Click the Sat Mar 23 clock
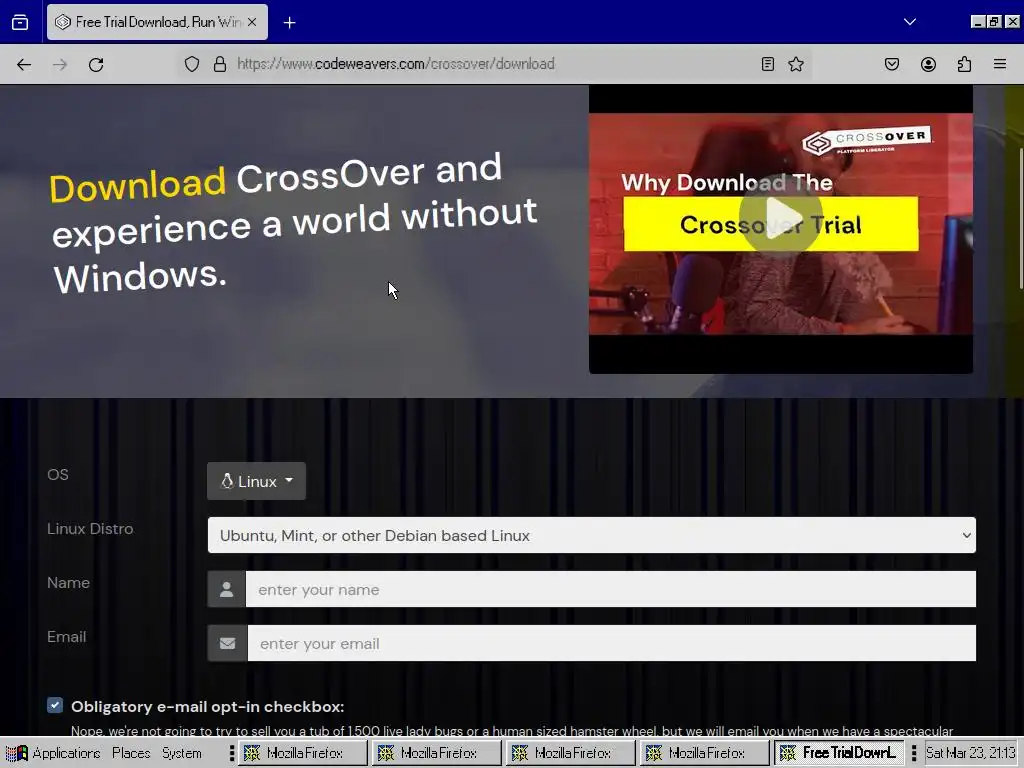 pos(970,753)
